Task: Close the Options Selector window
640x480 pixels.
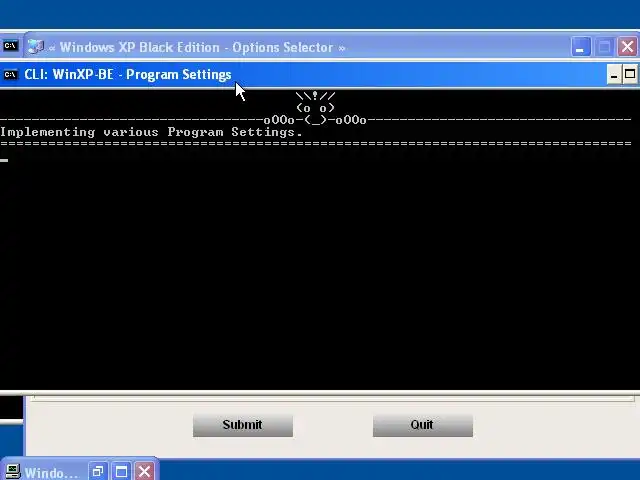Action: pos(628,47)
